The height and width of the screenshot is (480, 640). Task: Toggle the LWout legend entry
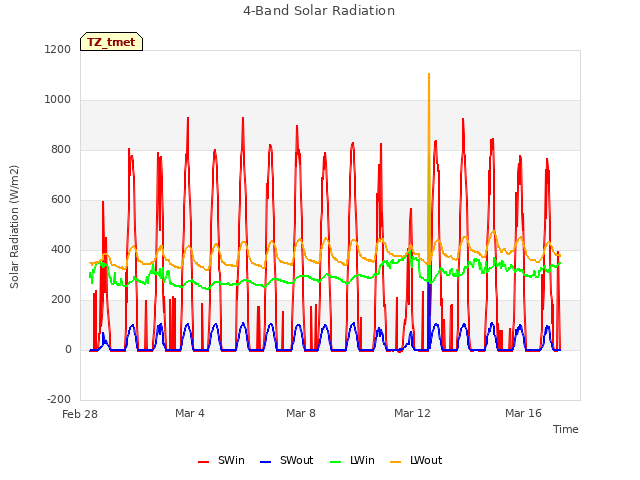tap(416, 460)
